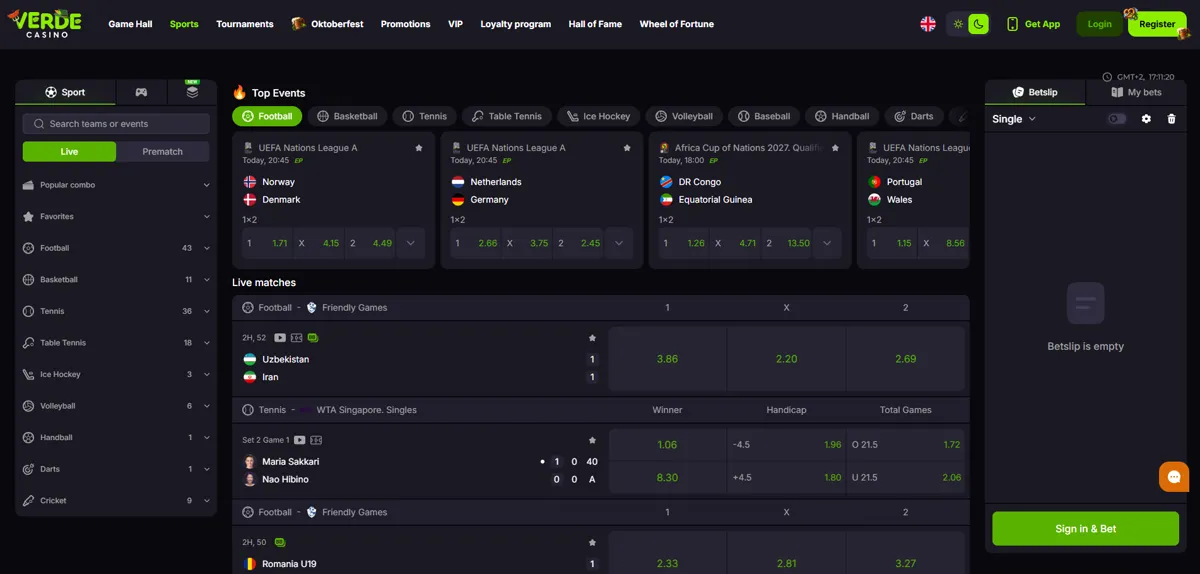This screenshot has width=1200, height=574.
Task: Select the Baseball sport chip
Action: tap(763, 116)
